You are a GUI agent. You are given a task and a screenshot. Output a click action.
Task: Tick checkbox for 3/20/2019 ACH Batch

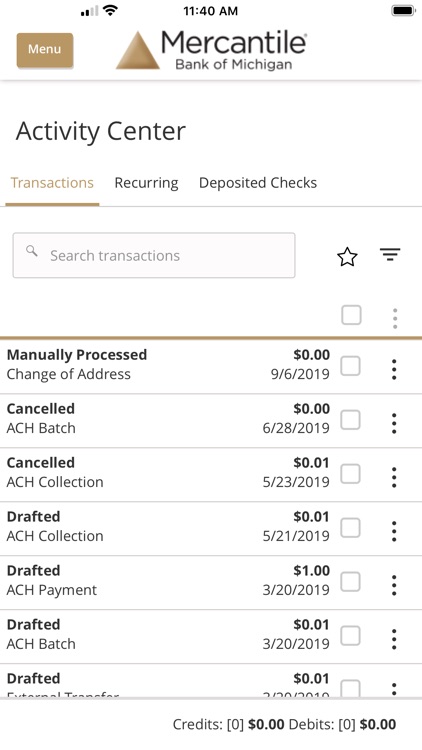coord(350,636)
